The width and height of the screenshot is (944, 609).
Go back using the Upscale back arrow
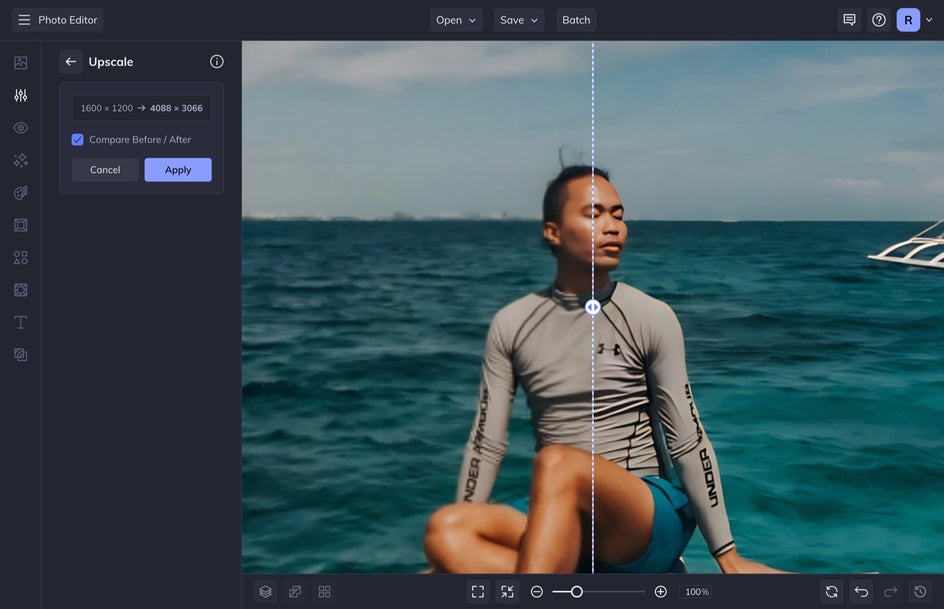click(71, 62)
